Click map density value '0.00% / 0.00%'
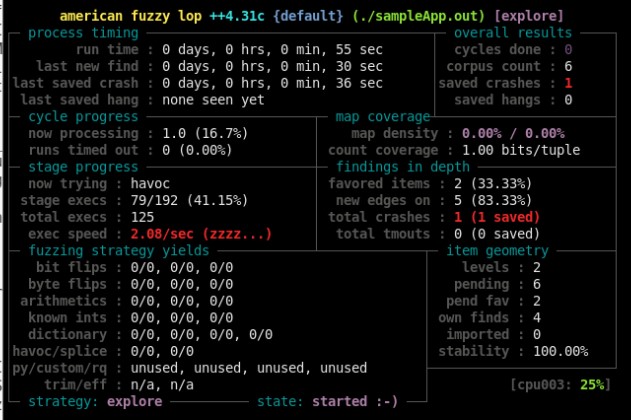 click(513, 134)
